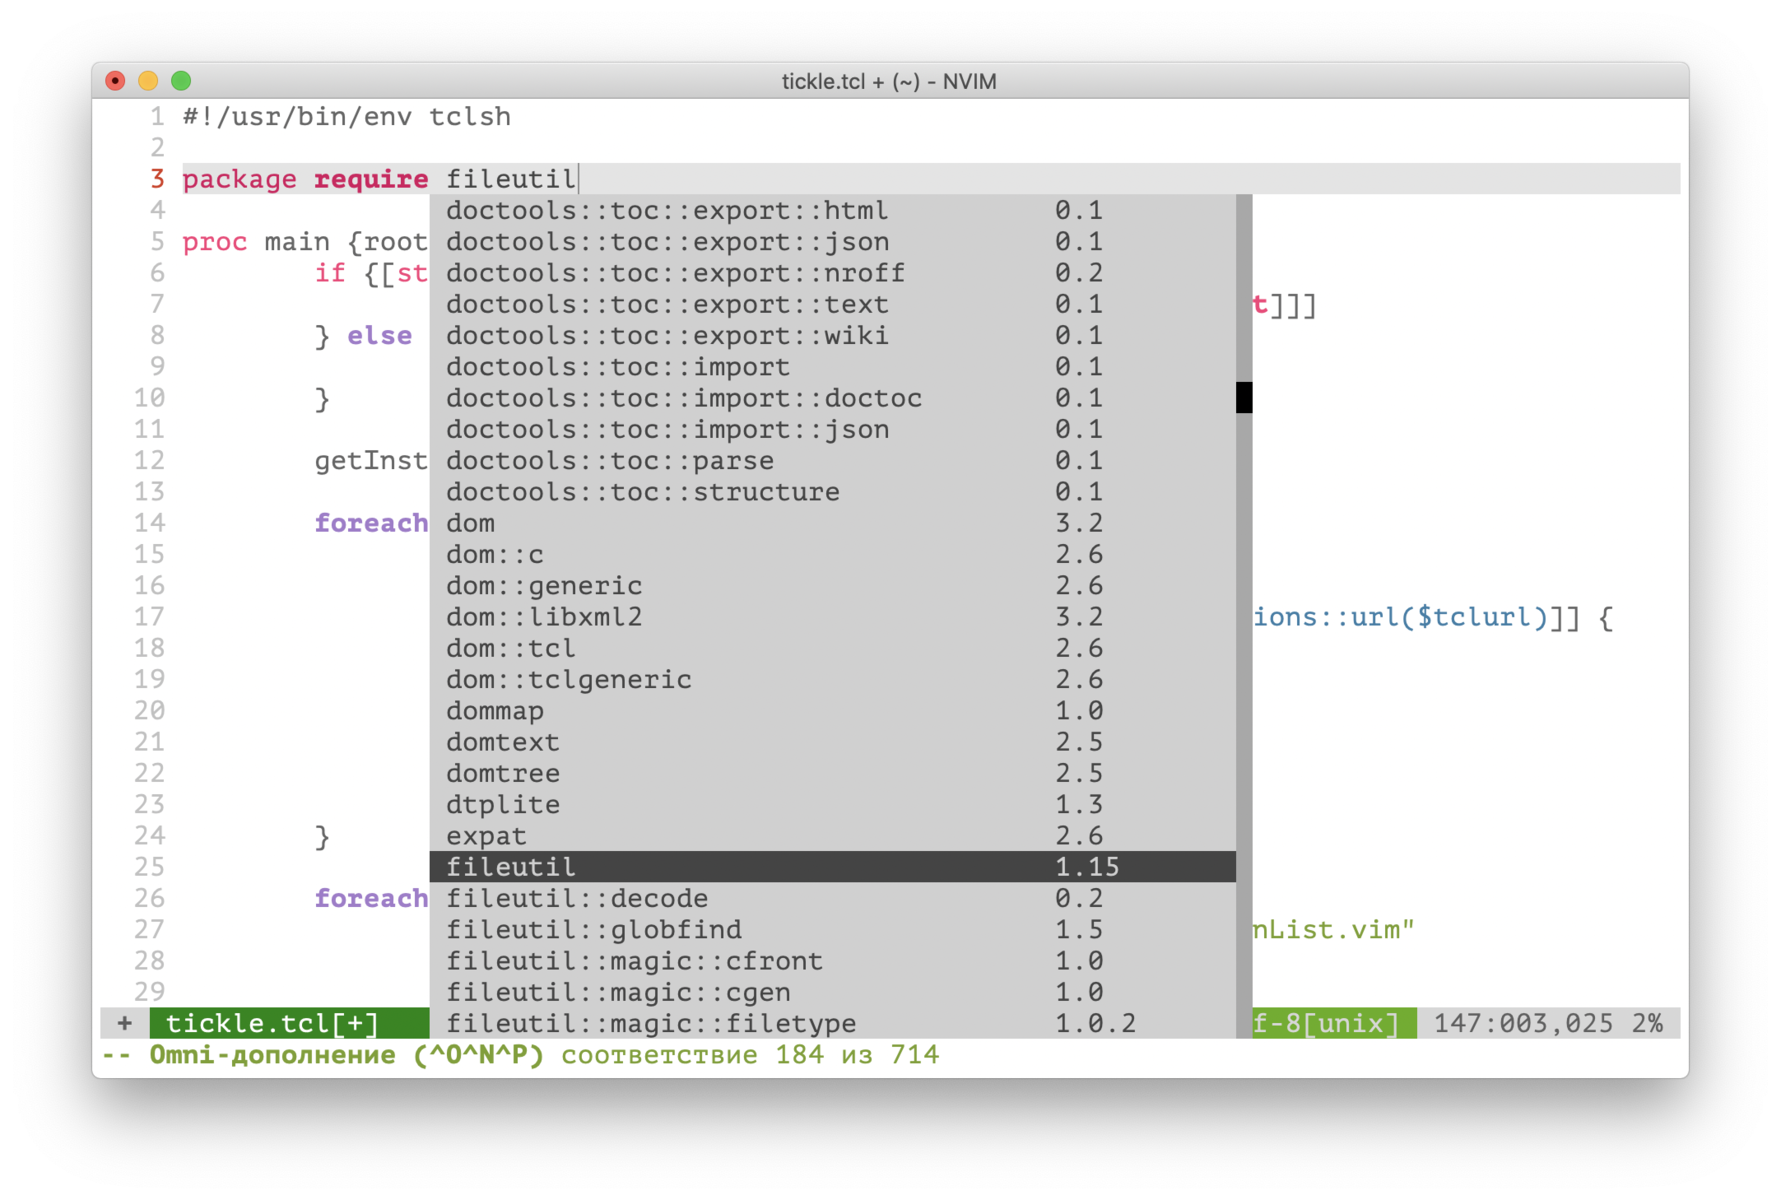Click the 147:003,025 cursor position indicator
This screenshot has height=1200, width=1781.
pyautogui.click(x=1523, y=1024)
